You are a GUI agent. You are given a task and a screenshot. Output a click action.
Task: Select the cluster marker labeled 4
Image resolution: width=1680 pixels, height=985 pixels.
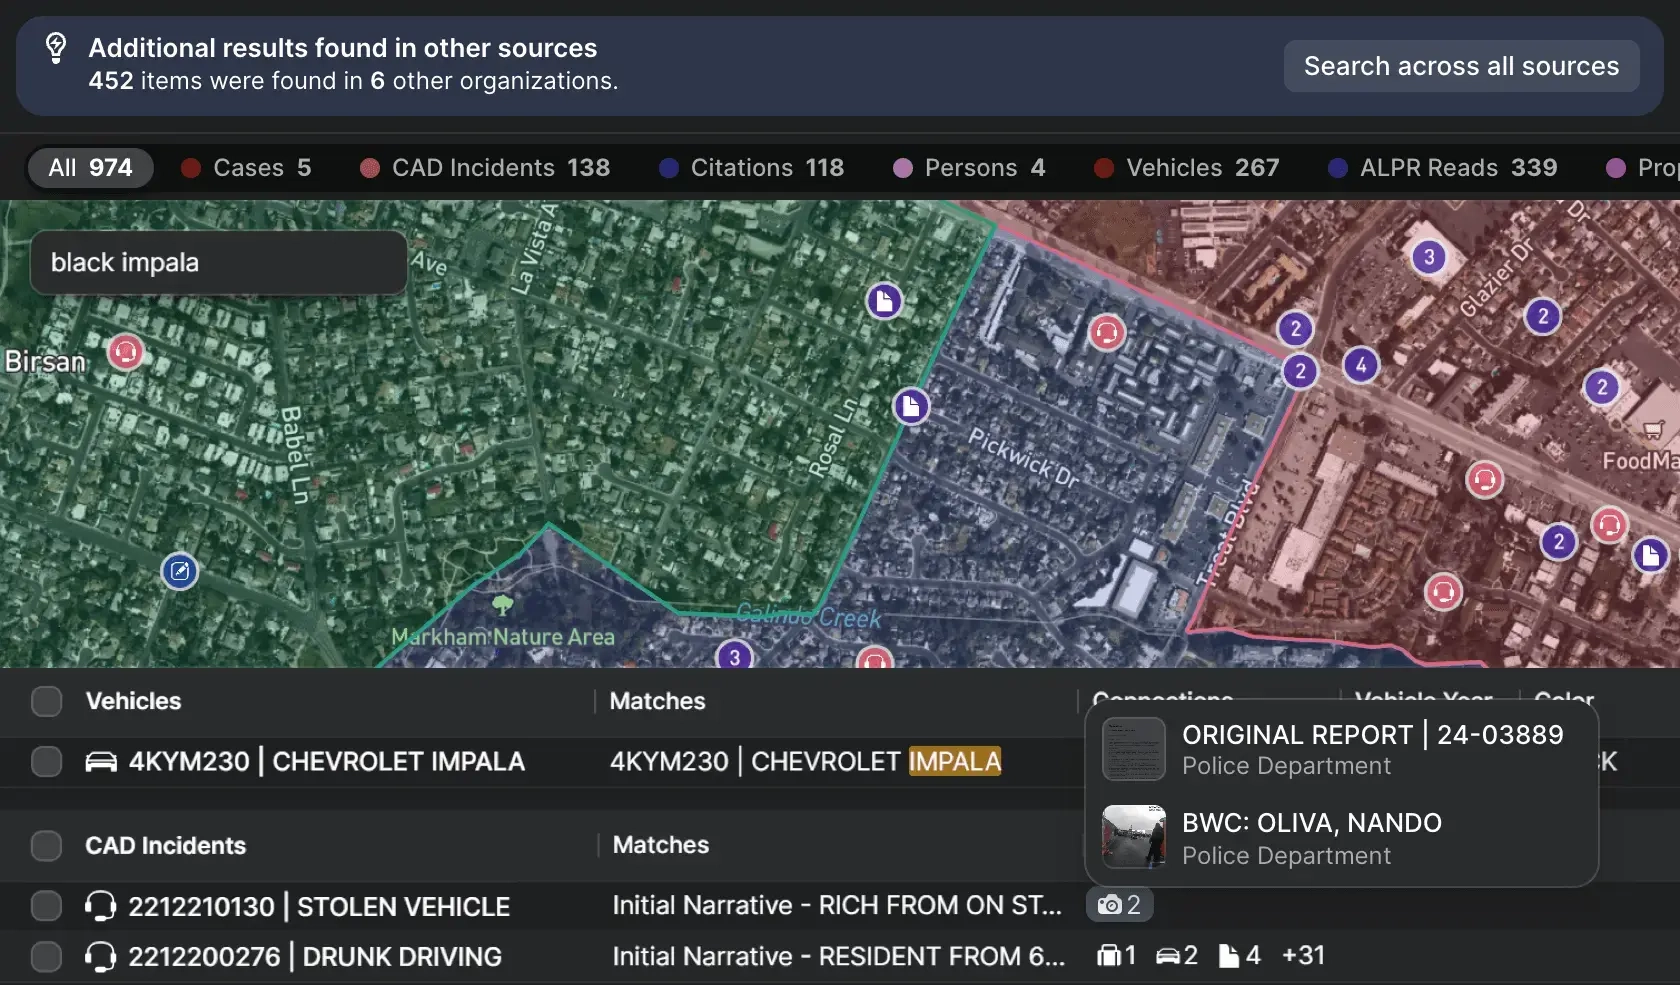pos(1361,365)
